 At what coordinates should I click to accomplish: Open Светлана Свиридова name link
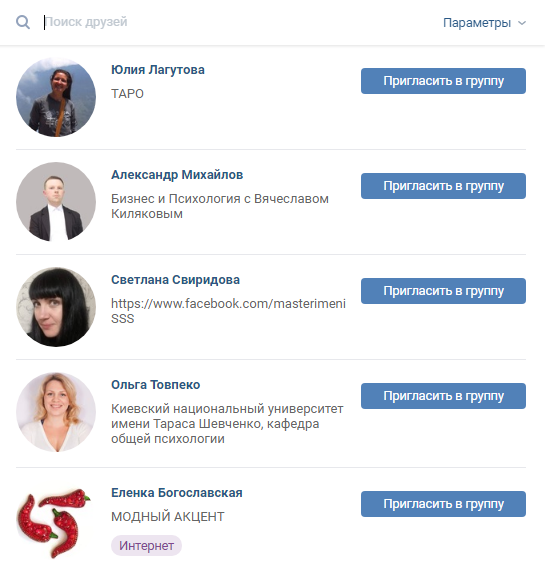tap(175, 280)
